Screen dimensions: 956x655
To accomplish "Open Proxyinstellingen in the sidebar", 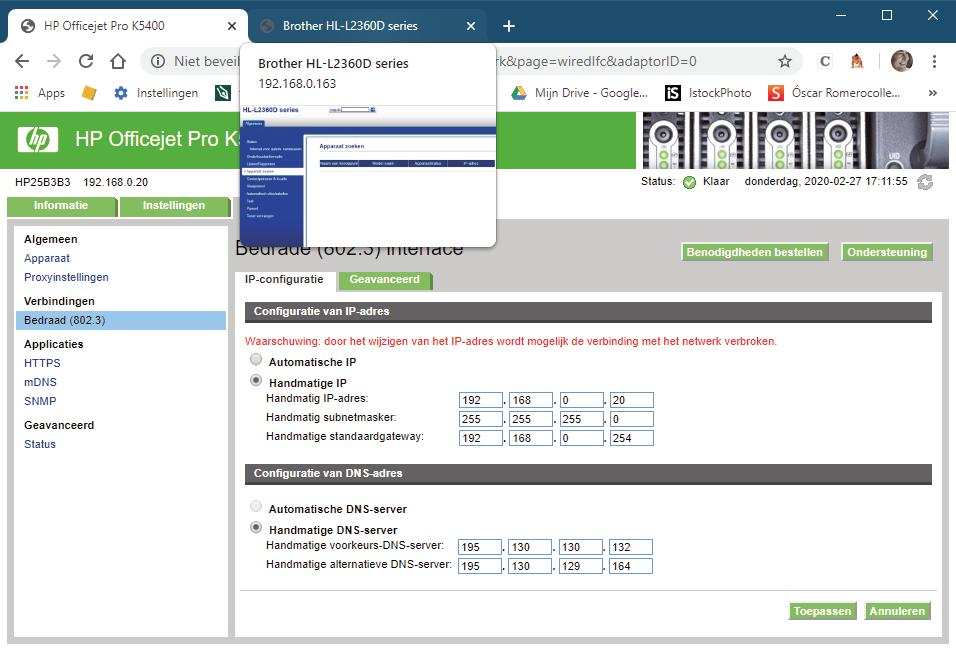I will point(66,277).
